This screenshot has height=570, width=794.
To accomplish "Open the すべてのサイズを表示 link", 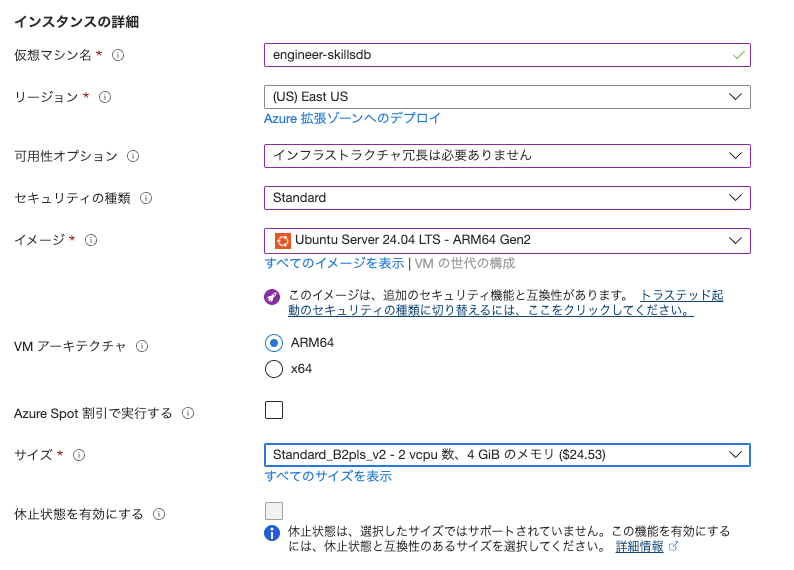I will pos(328,476).
